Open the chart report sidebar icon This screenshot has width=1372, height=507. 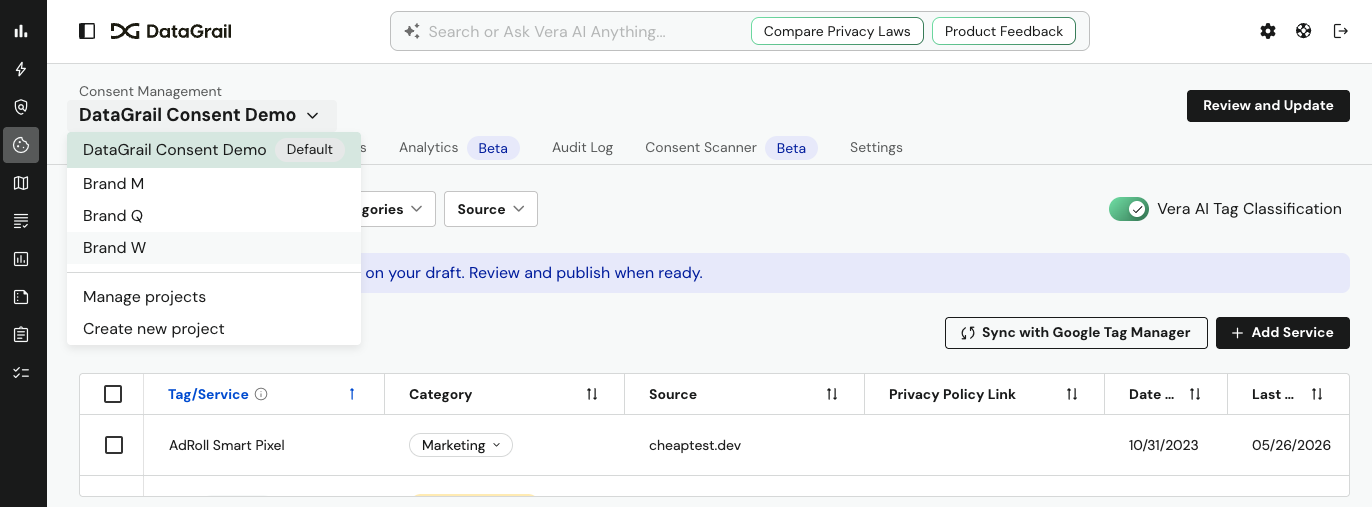(21, 259)
